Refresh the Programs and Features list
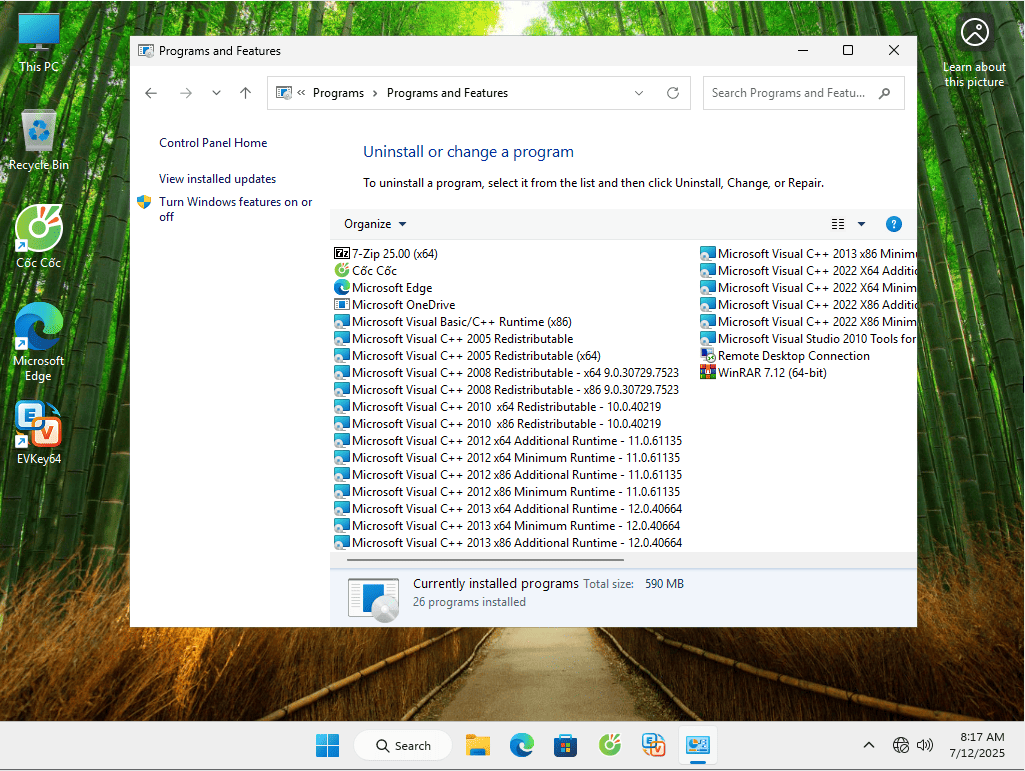This screenshot has width=1025, height=771. (673, 93)
